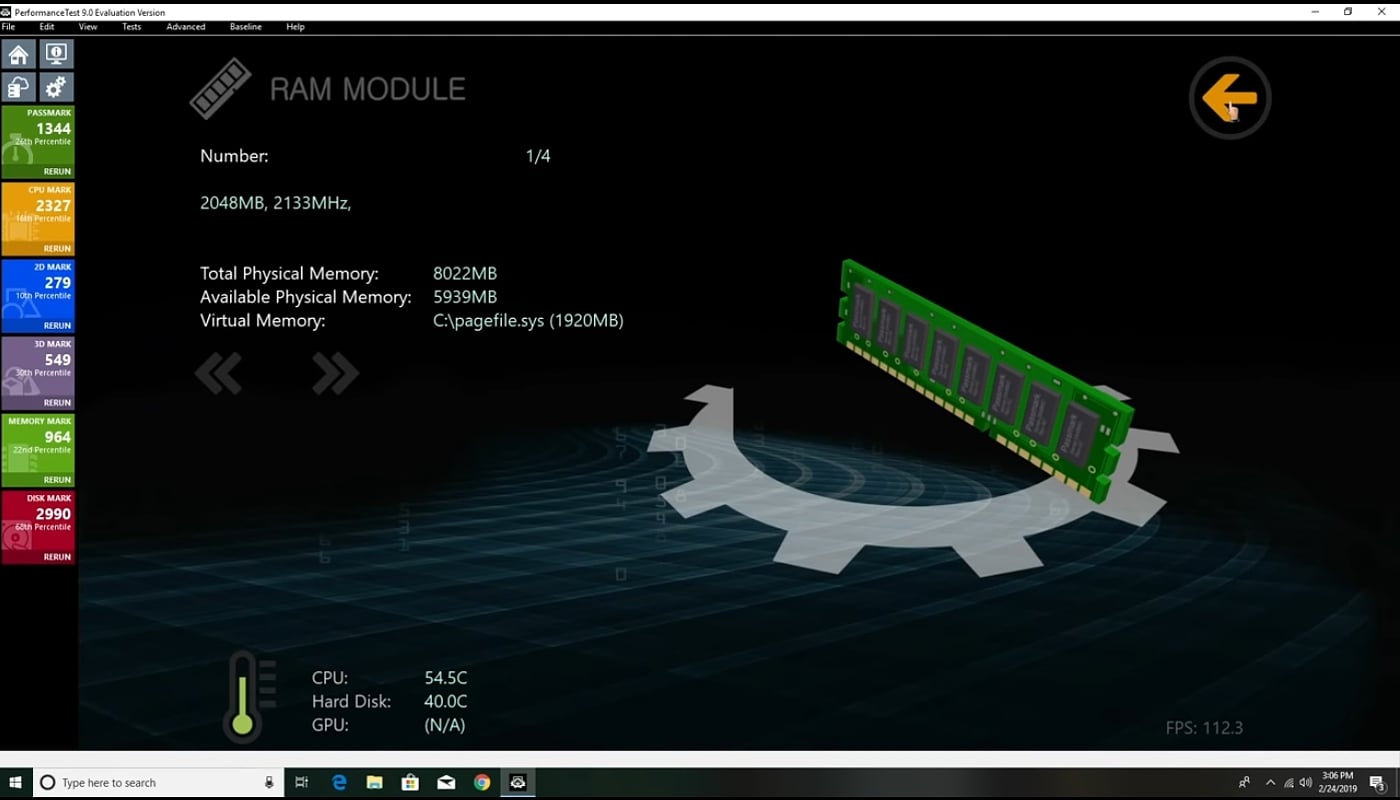This screenshot has width=1400, height=800.
Task: Open the People icon in system tray
Action: [1245, 782]
